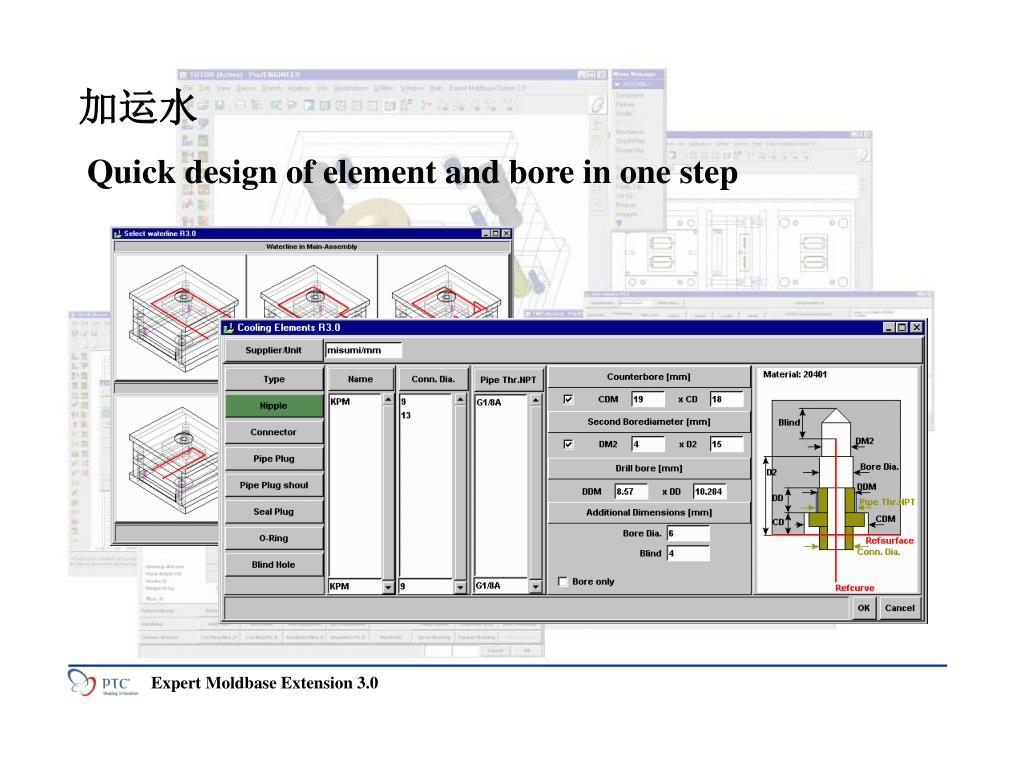The image size is (1024, 768).
Task: Click the KPM entry field below Name list
Action: pos(355,586)
